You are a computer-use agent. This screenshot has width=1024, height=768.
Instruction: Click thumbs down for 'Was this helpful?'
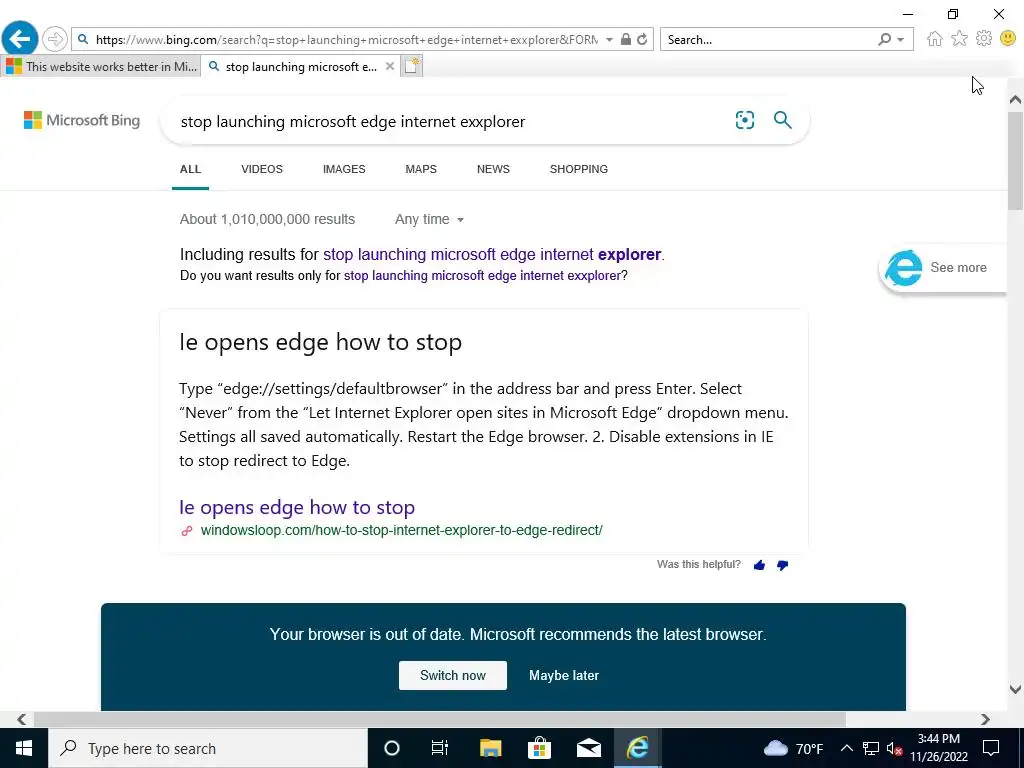point(782,565)
